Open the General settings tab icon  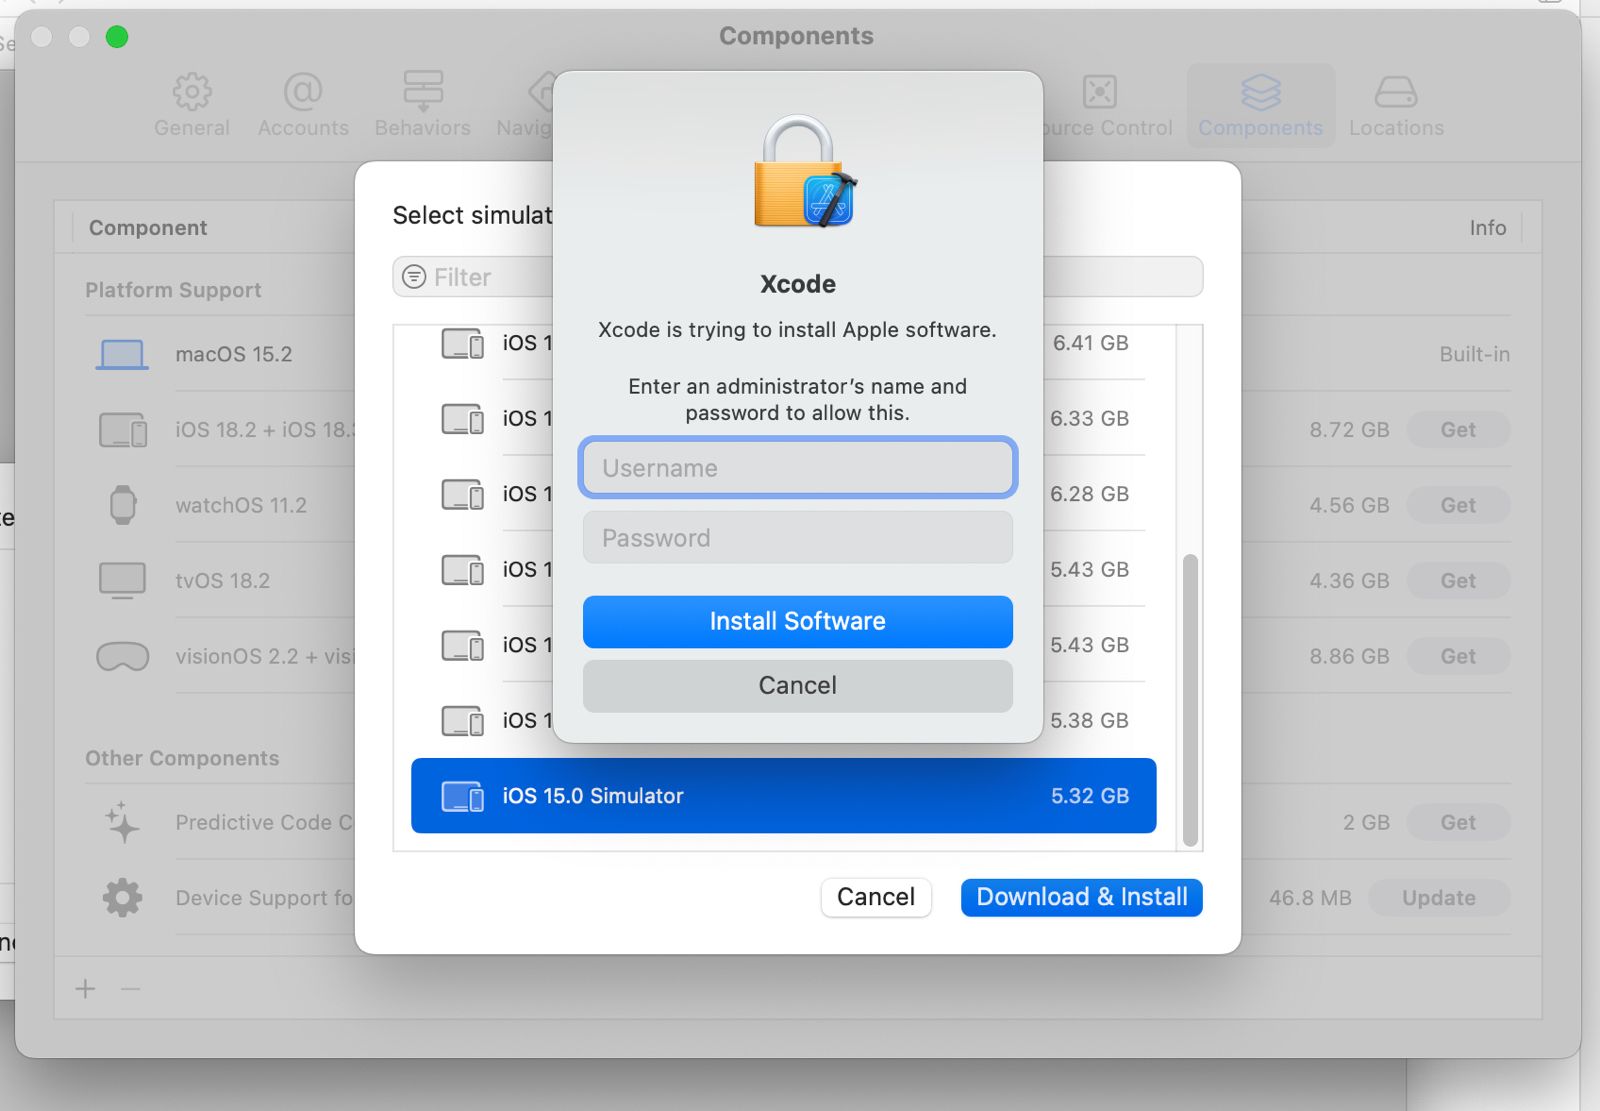click(x=192, y=92)
